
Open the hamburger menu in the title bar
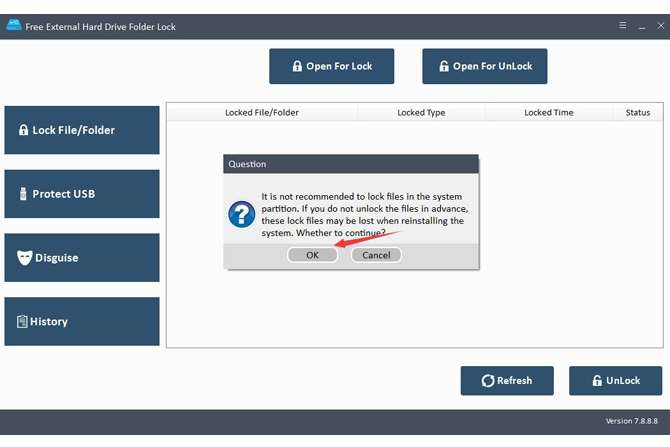click(x=623, y=26)
